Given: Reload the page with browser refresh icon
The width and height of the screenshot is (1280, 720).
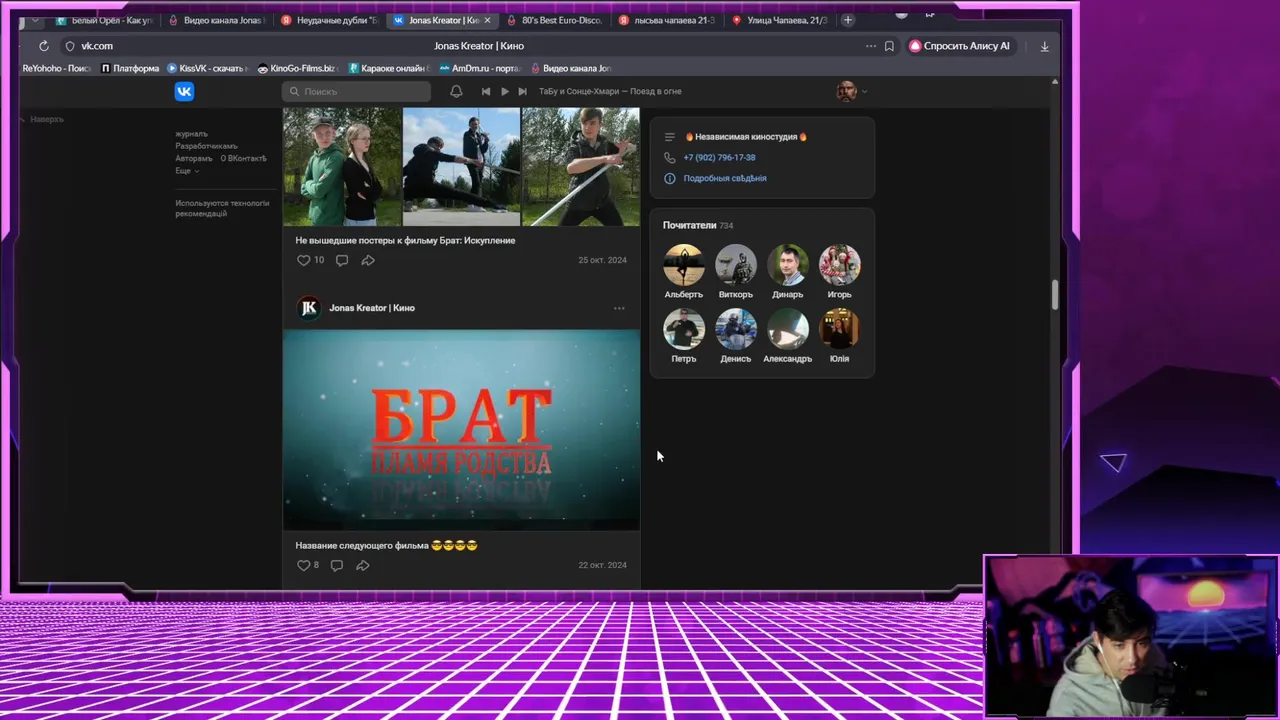Looking at the screenshot, I should click(44, 46).
